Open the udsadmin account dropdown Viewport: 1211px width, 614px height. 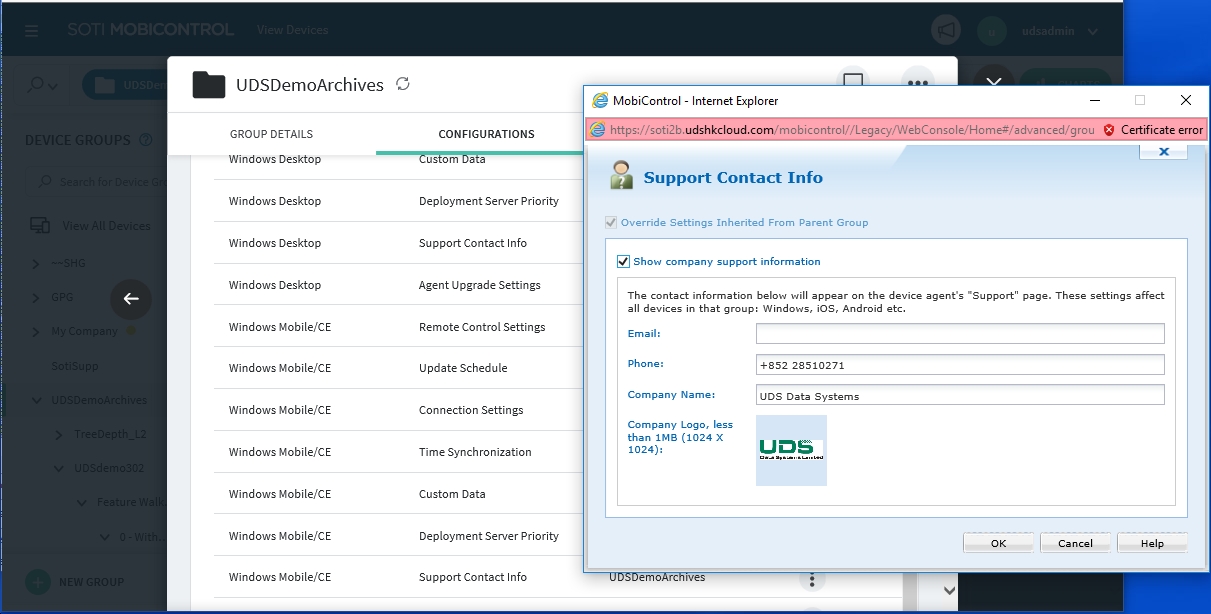(x=1091, y=31)
